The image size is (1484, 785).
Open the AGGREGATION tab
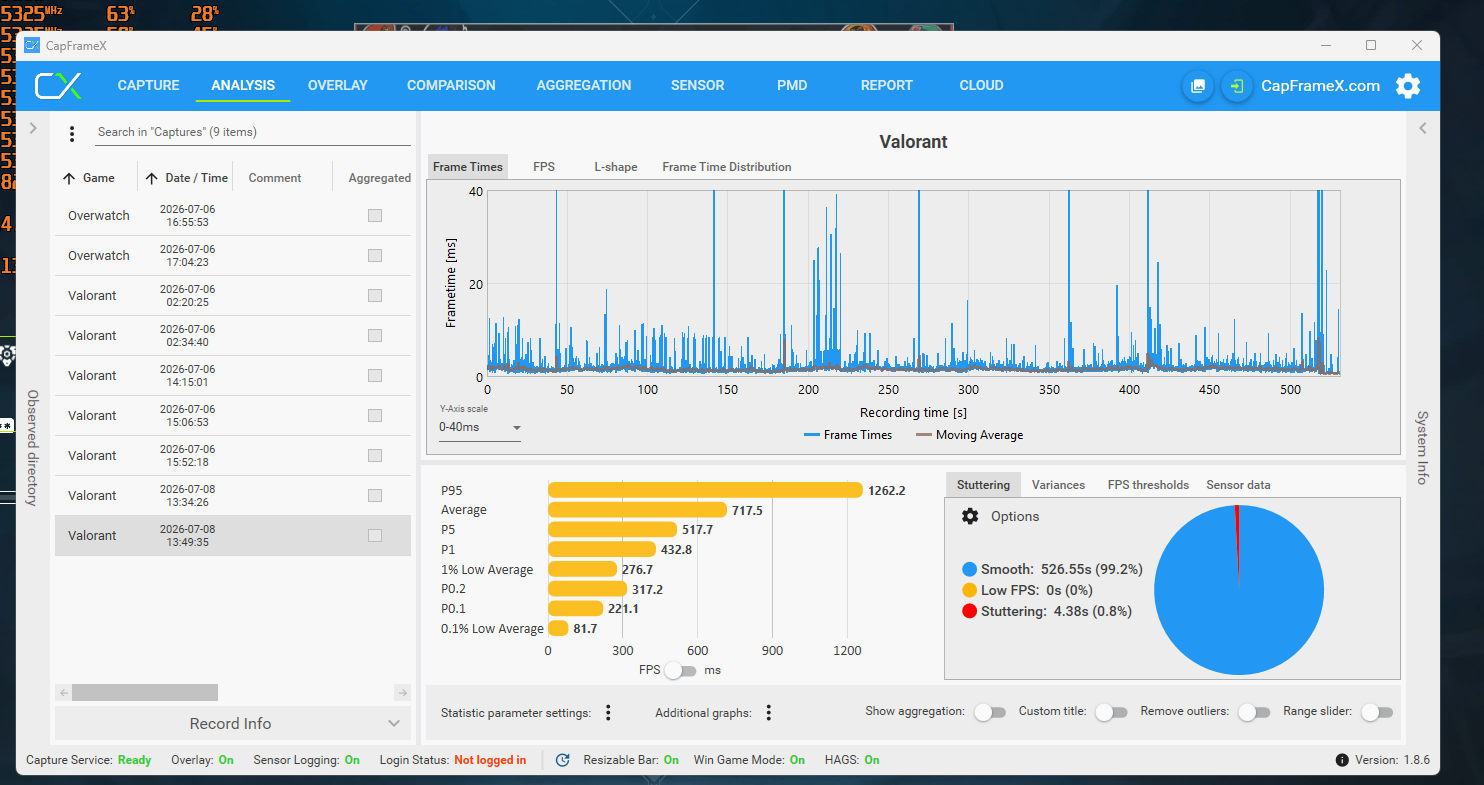click(x=584, y=86)
